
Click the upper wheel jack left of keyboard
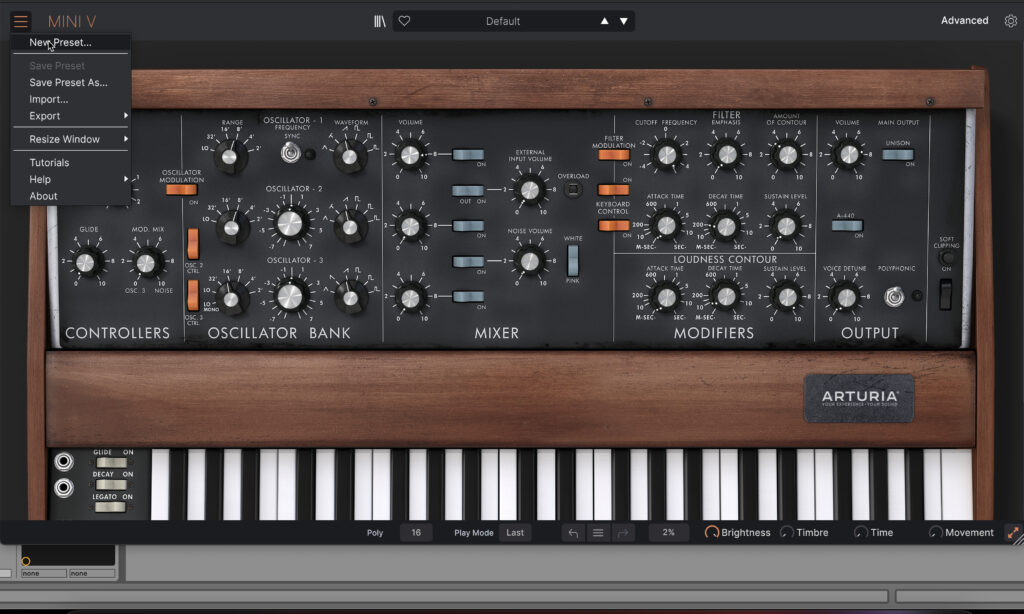click(63, 462)
